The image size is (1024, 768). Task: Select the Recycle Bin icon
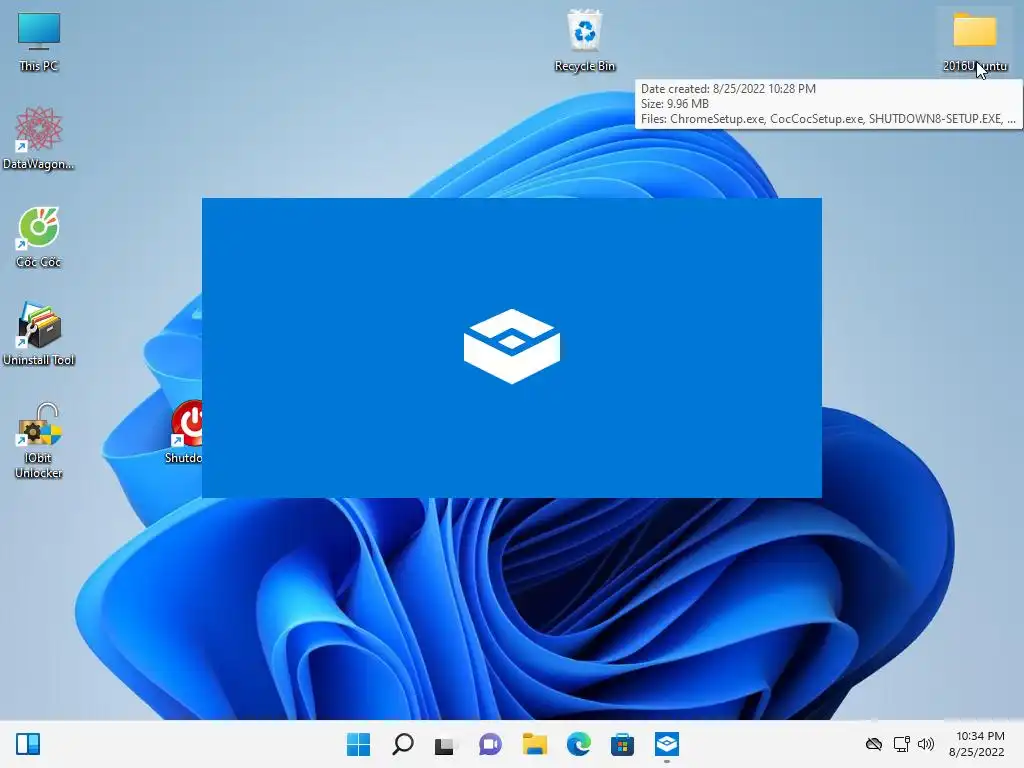click(584, 40)
